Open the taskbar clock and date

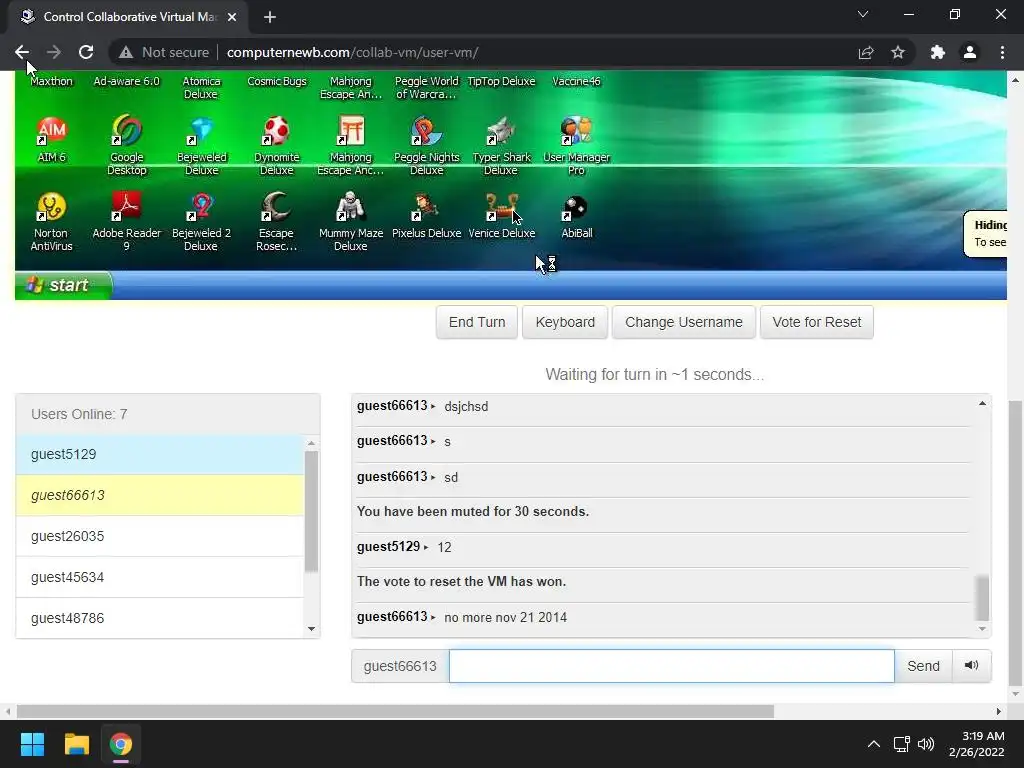pyautogui.click(x=977, y=744)
